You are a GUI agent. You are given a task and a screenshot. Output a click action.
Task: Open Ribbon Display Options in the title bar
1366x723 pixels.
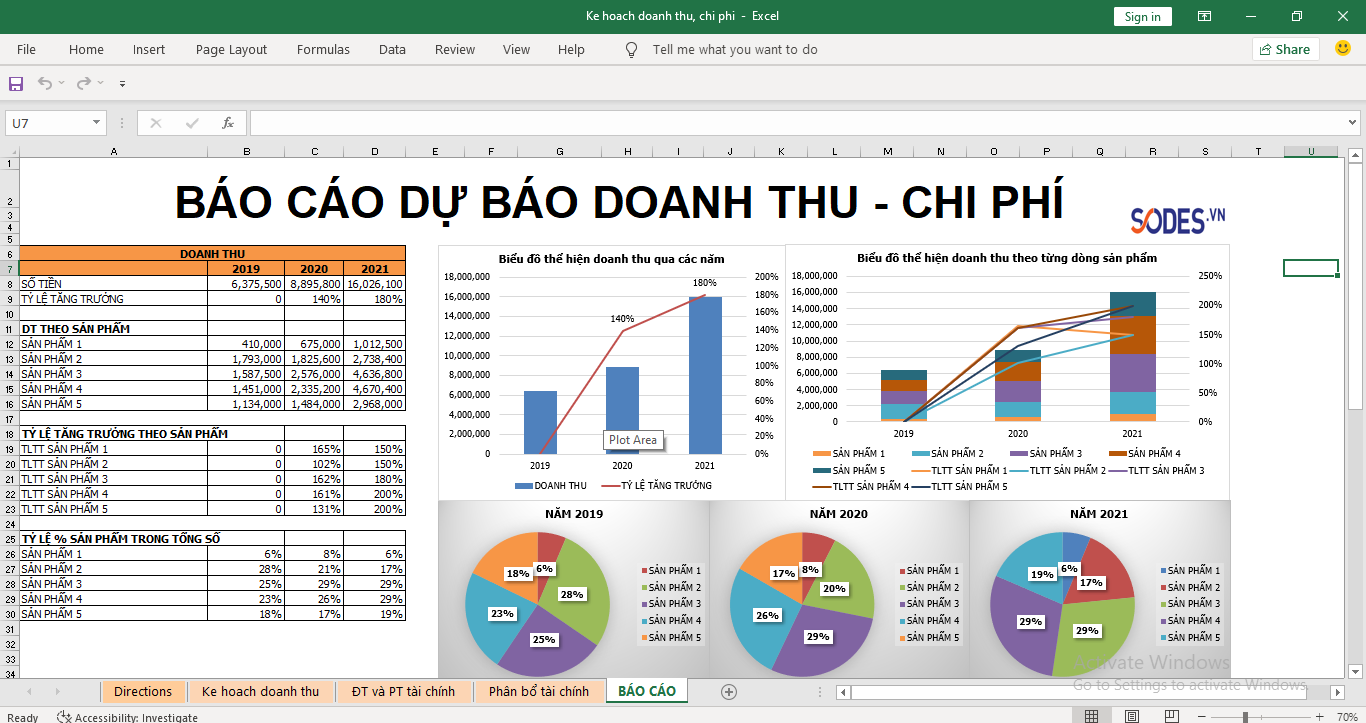1205,16
